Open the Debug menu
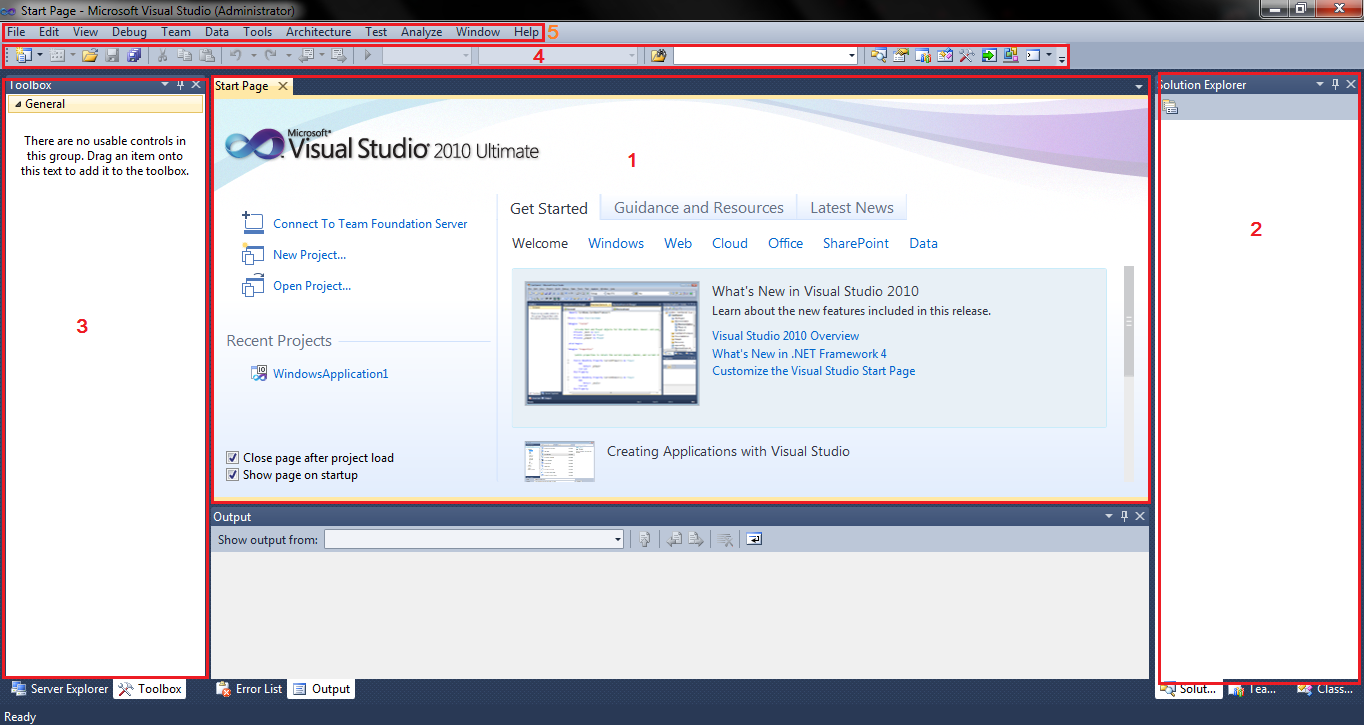 [x=129, y=31]
